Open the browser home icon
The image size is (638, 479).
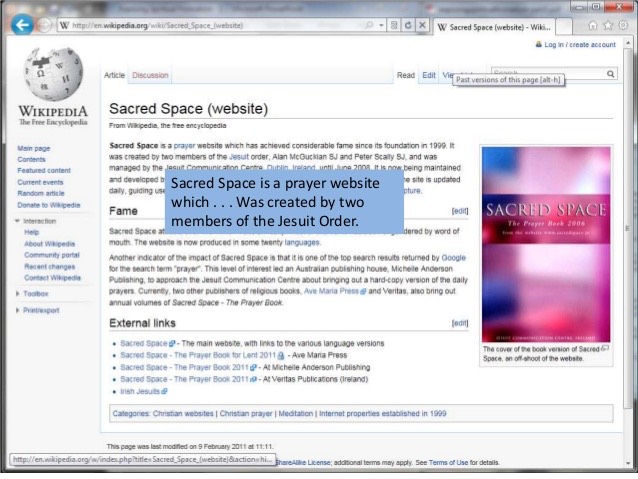tap(593, 25)
